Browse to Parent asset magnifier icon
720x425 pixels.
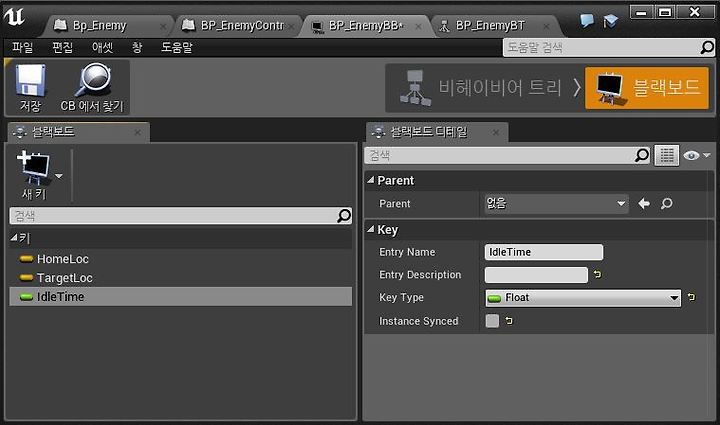tap(666, 203)
